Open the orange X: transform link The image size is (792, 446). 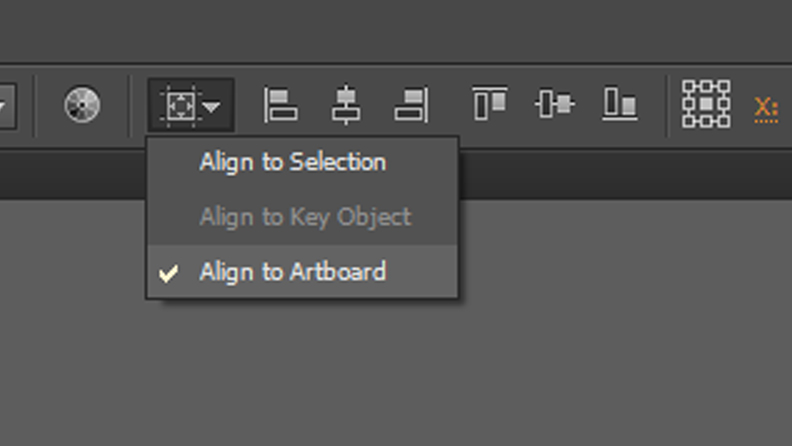[x=765, y=107]
